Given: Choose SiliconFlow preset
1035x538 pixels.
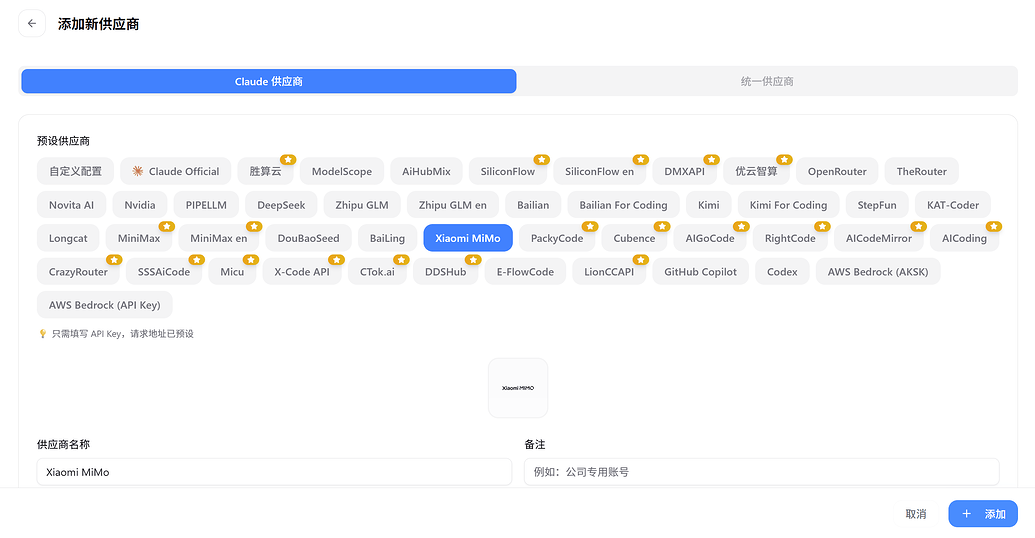Looking at the screenshot, I should pos(508,172).
